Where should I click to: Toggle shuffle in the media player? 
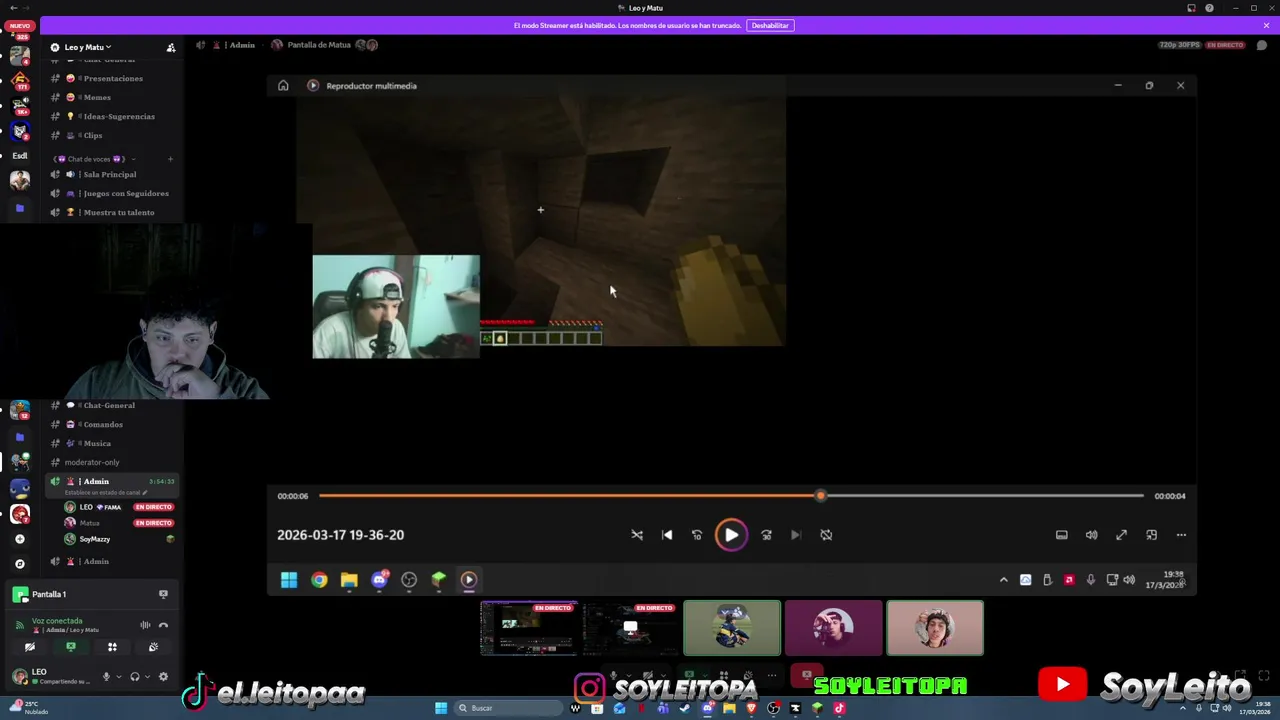coord(637,535)
